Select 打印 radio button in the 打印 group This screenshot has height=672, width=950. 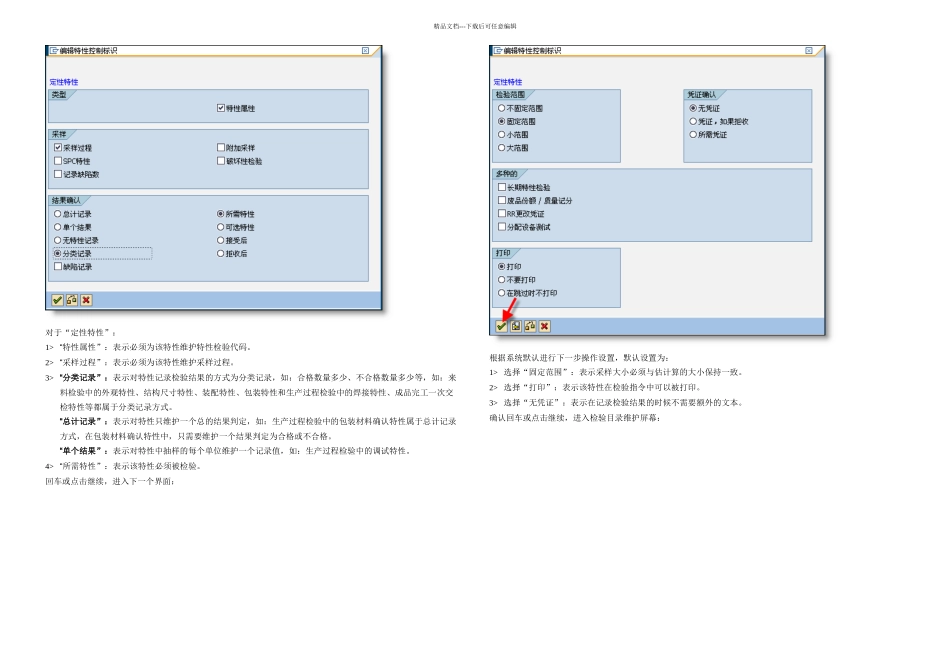coord(502,266)
